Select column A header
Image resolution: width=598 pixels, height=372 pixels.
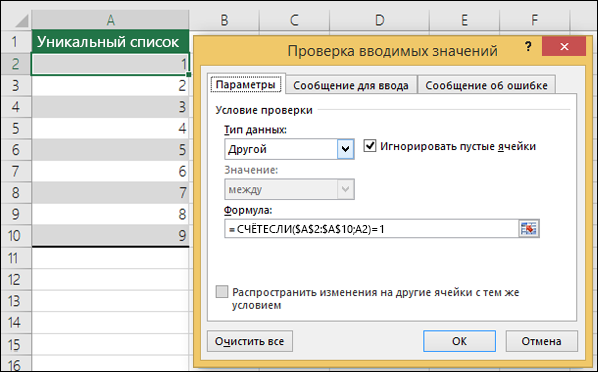(x=111, y=20)
